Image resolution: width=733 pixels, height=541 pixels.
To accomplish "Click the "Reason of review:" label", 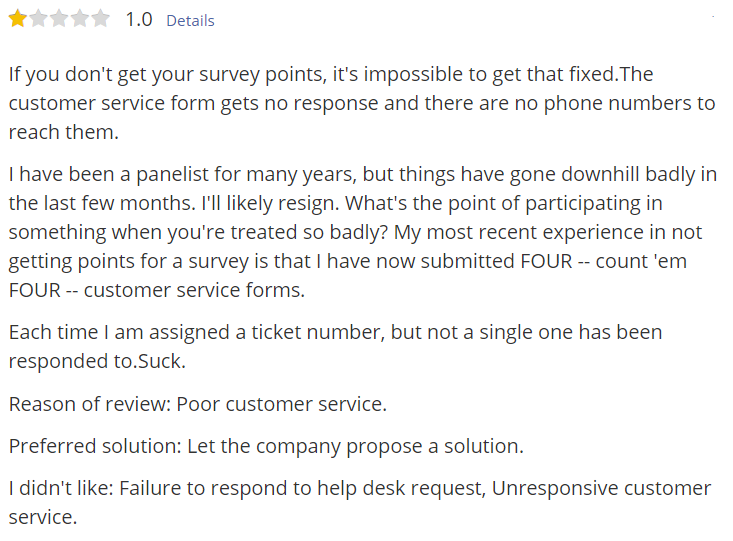I will [90, 404].
